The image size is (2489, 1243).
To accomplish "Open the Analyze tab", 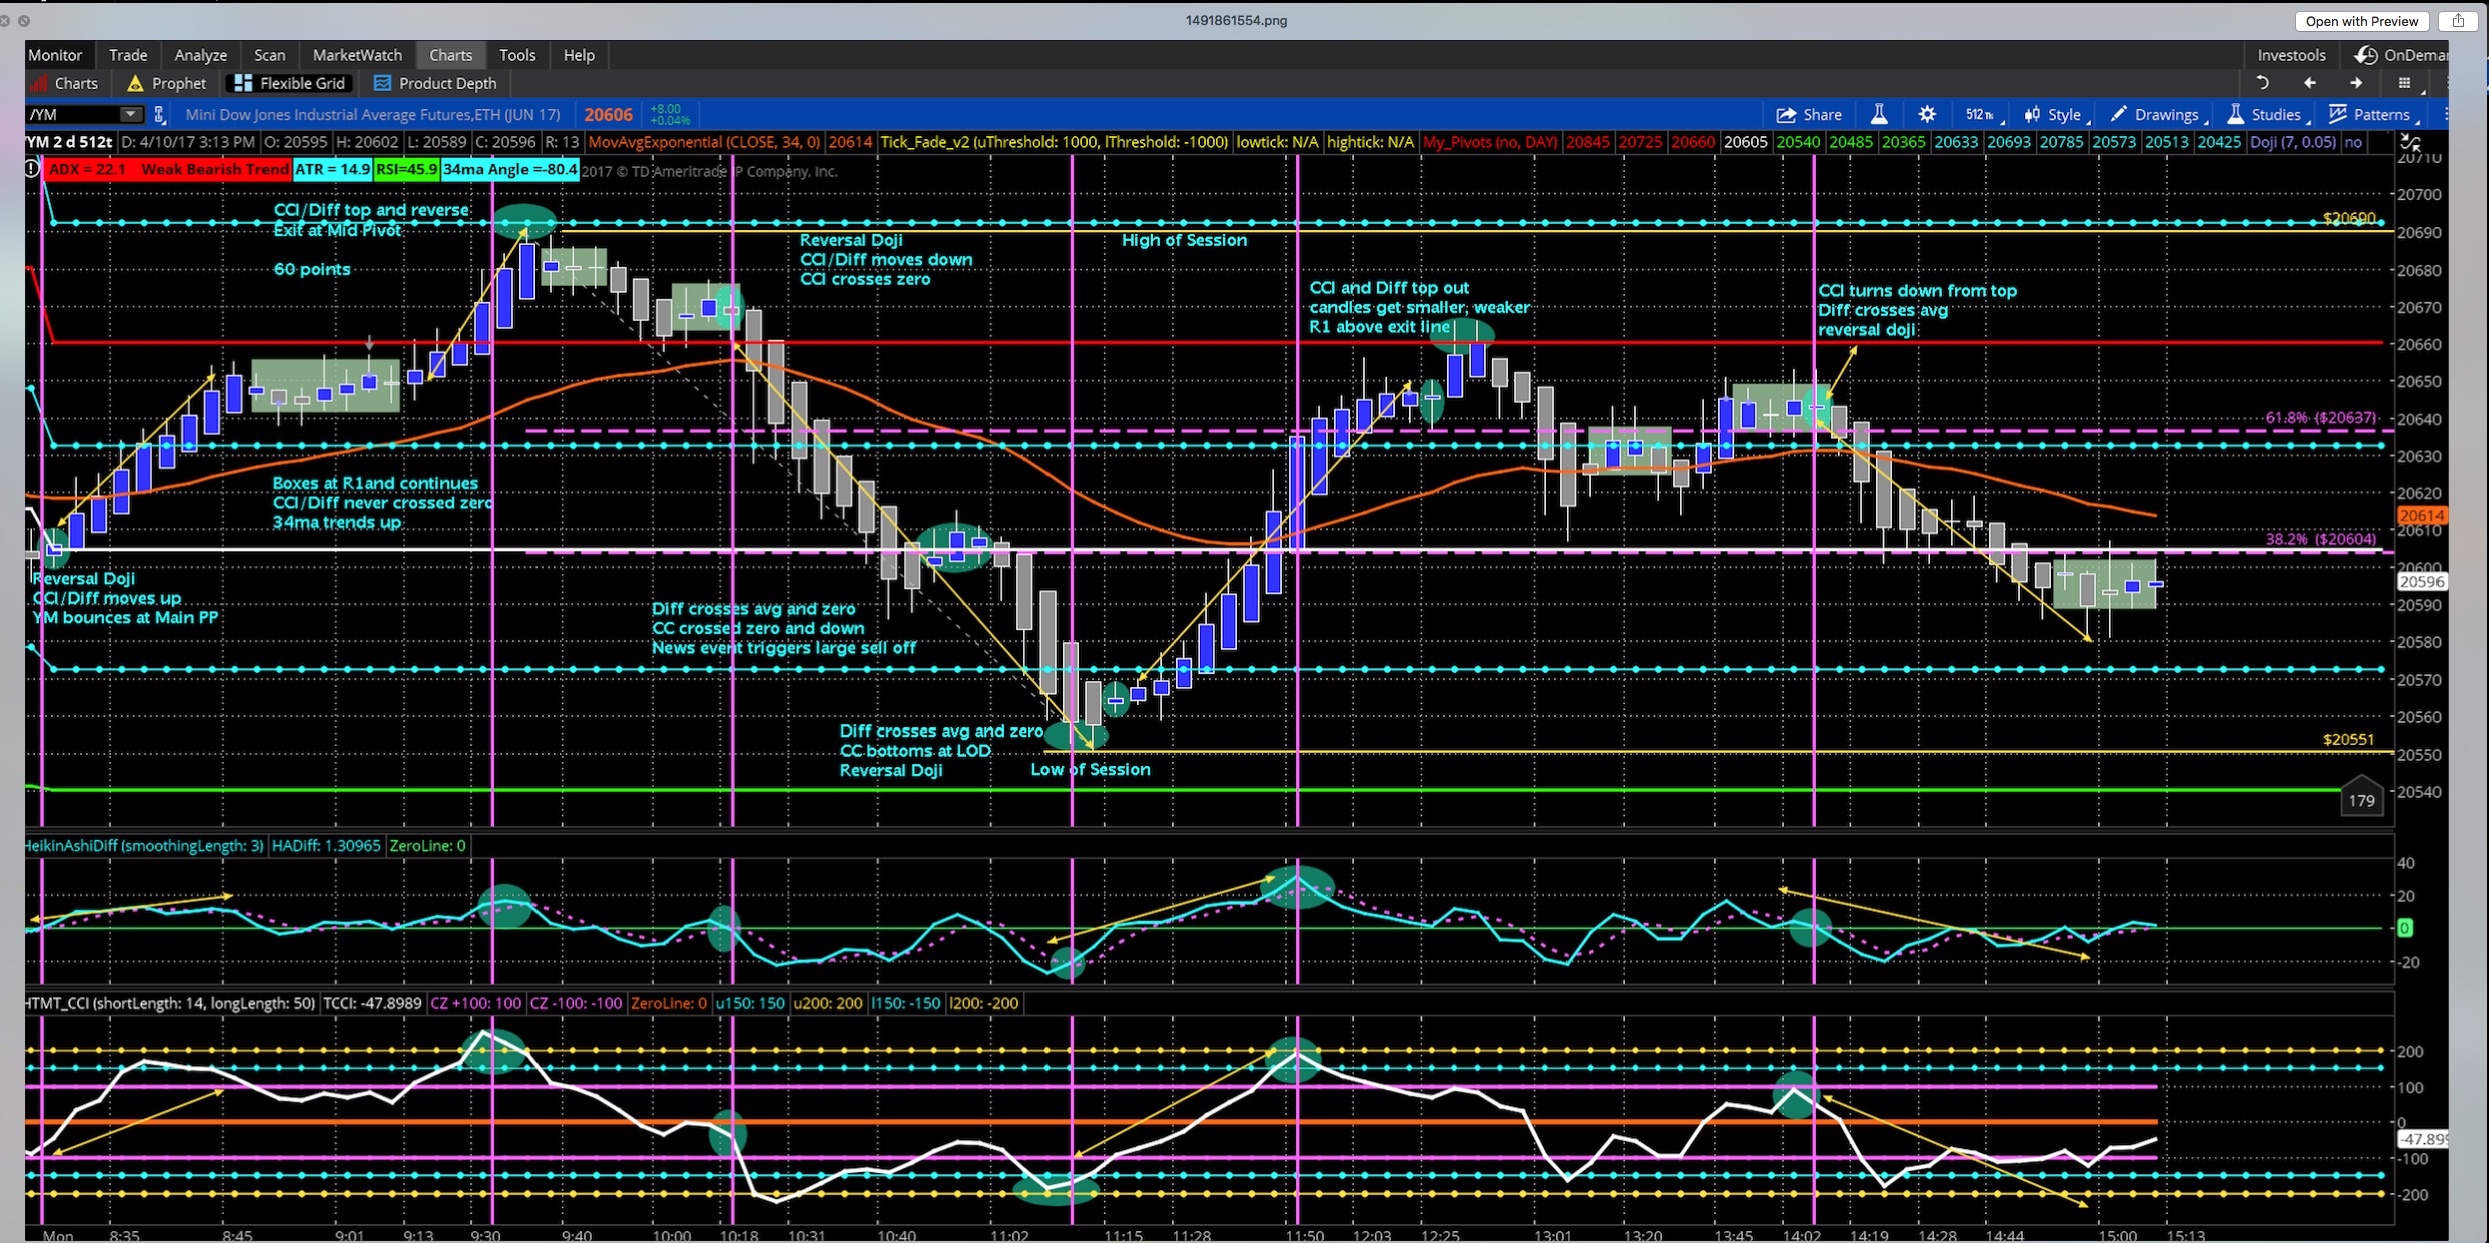I will tap(200, 55).
